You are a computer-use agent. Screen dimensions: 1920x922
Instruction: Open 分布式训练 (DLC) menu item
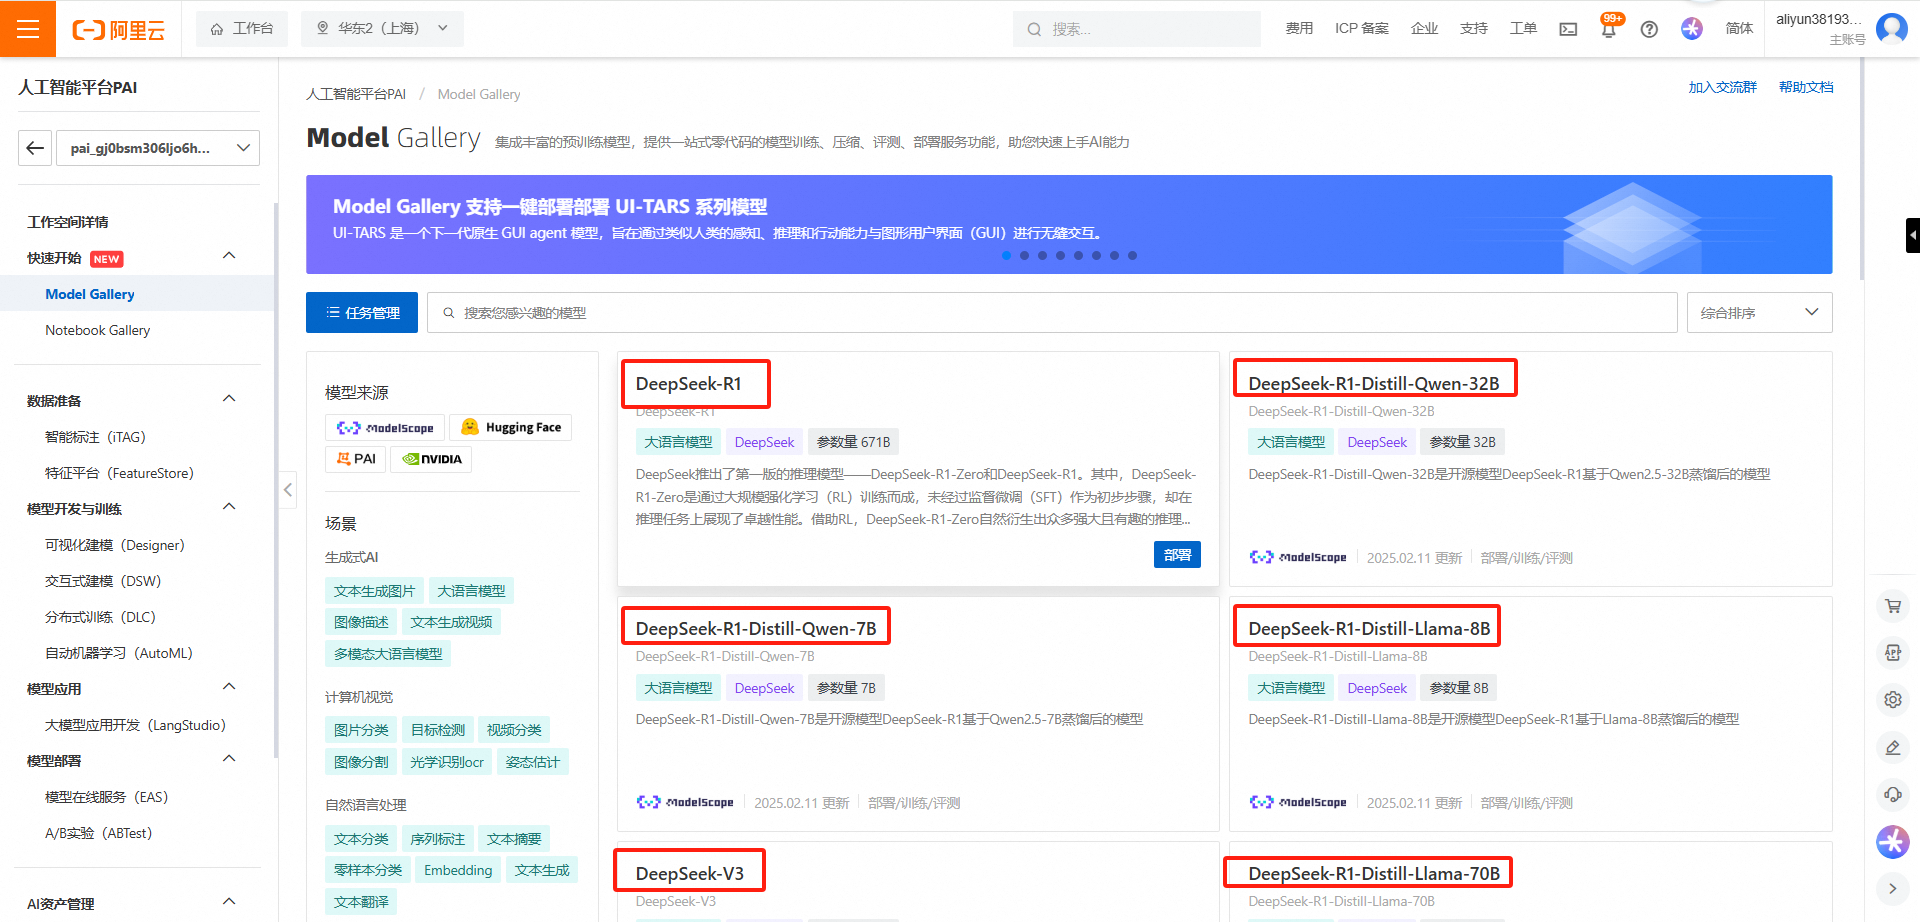[100, 617]
